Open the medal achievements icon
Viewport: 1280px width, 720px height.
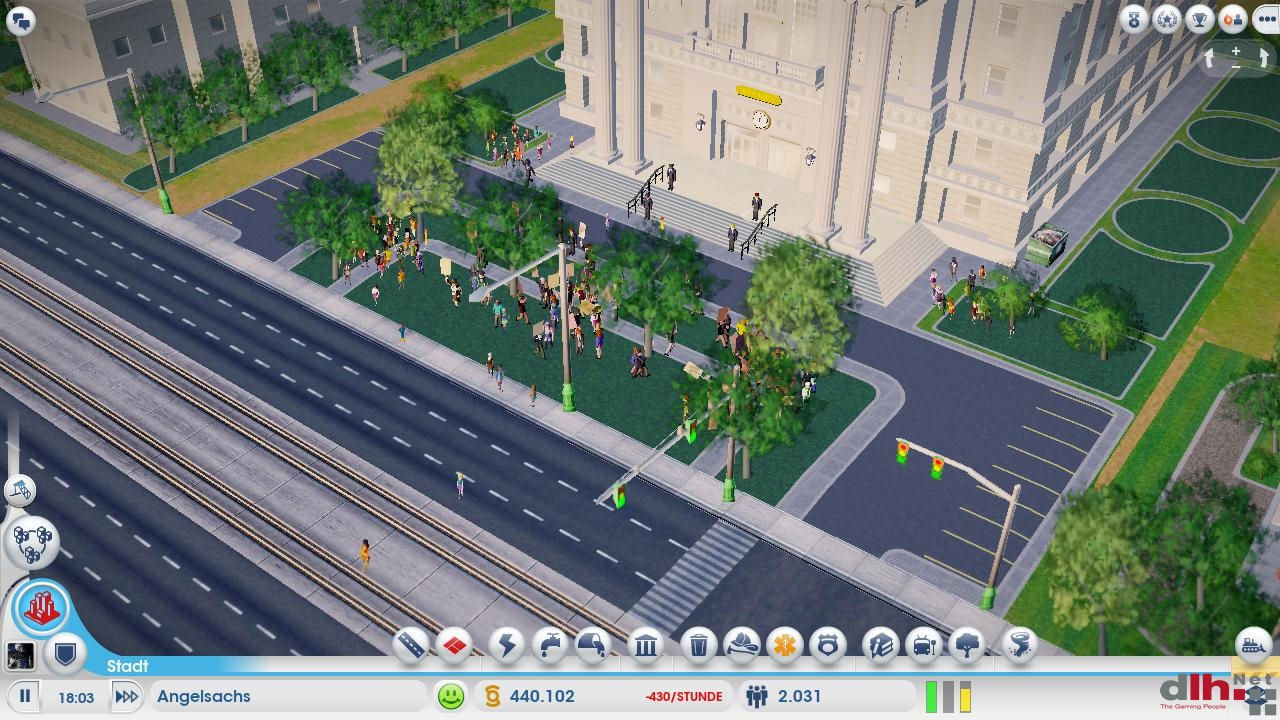[x=1133, y=19]
